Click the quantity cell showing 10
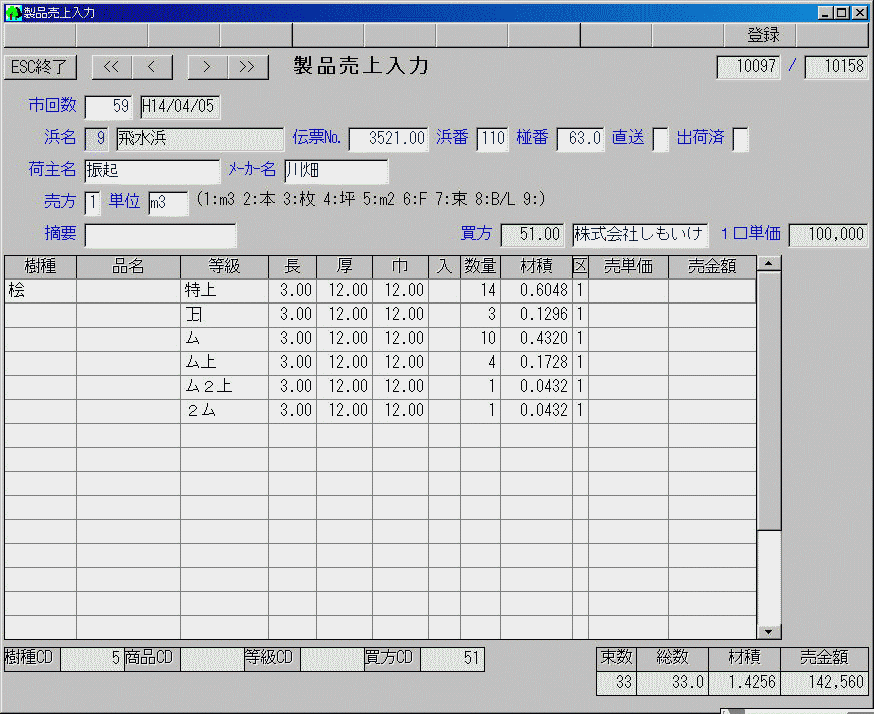Image resolution: width=874 pixels, height=714 pixels. click(x=480, y=339)
